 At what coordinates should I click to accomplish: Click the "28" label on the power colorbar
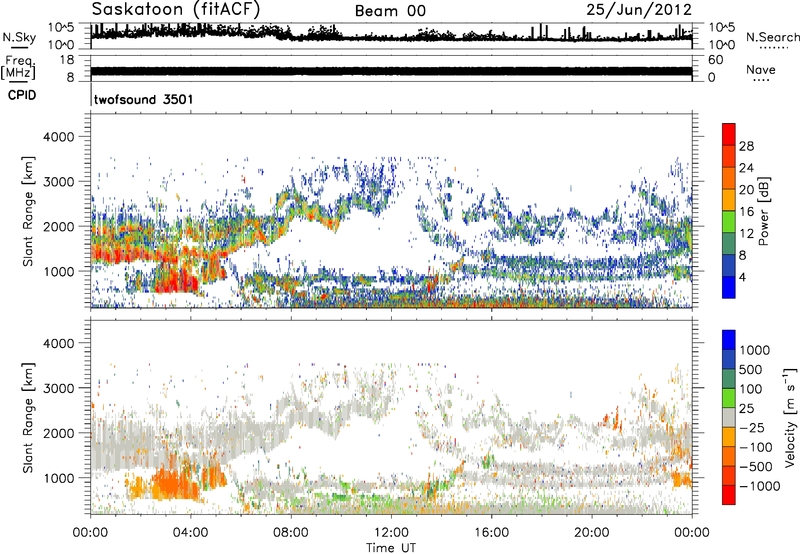pos(746,146)
